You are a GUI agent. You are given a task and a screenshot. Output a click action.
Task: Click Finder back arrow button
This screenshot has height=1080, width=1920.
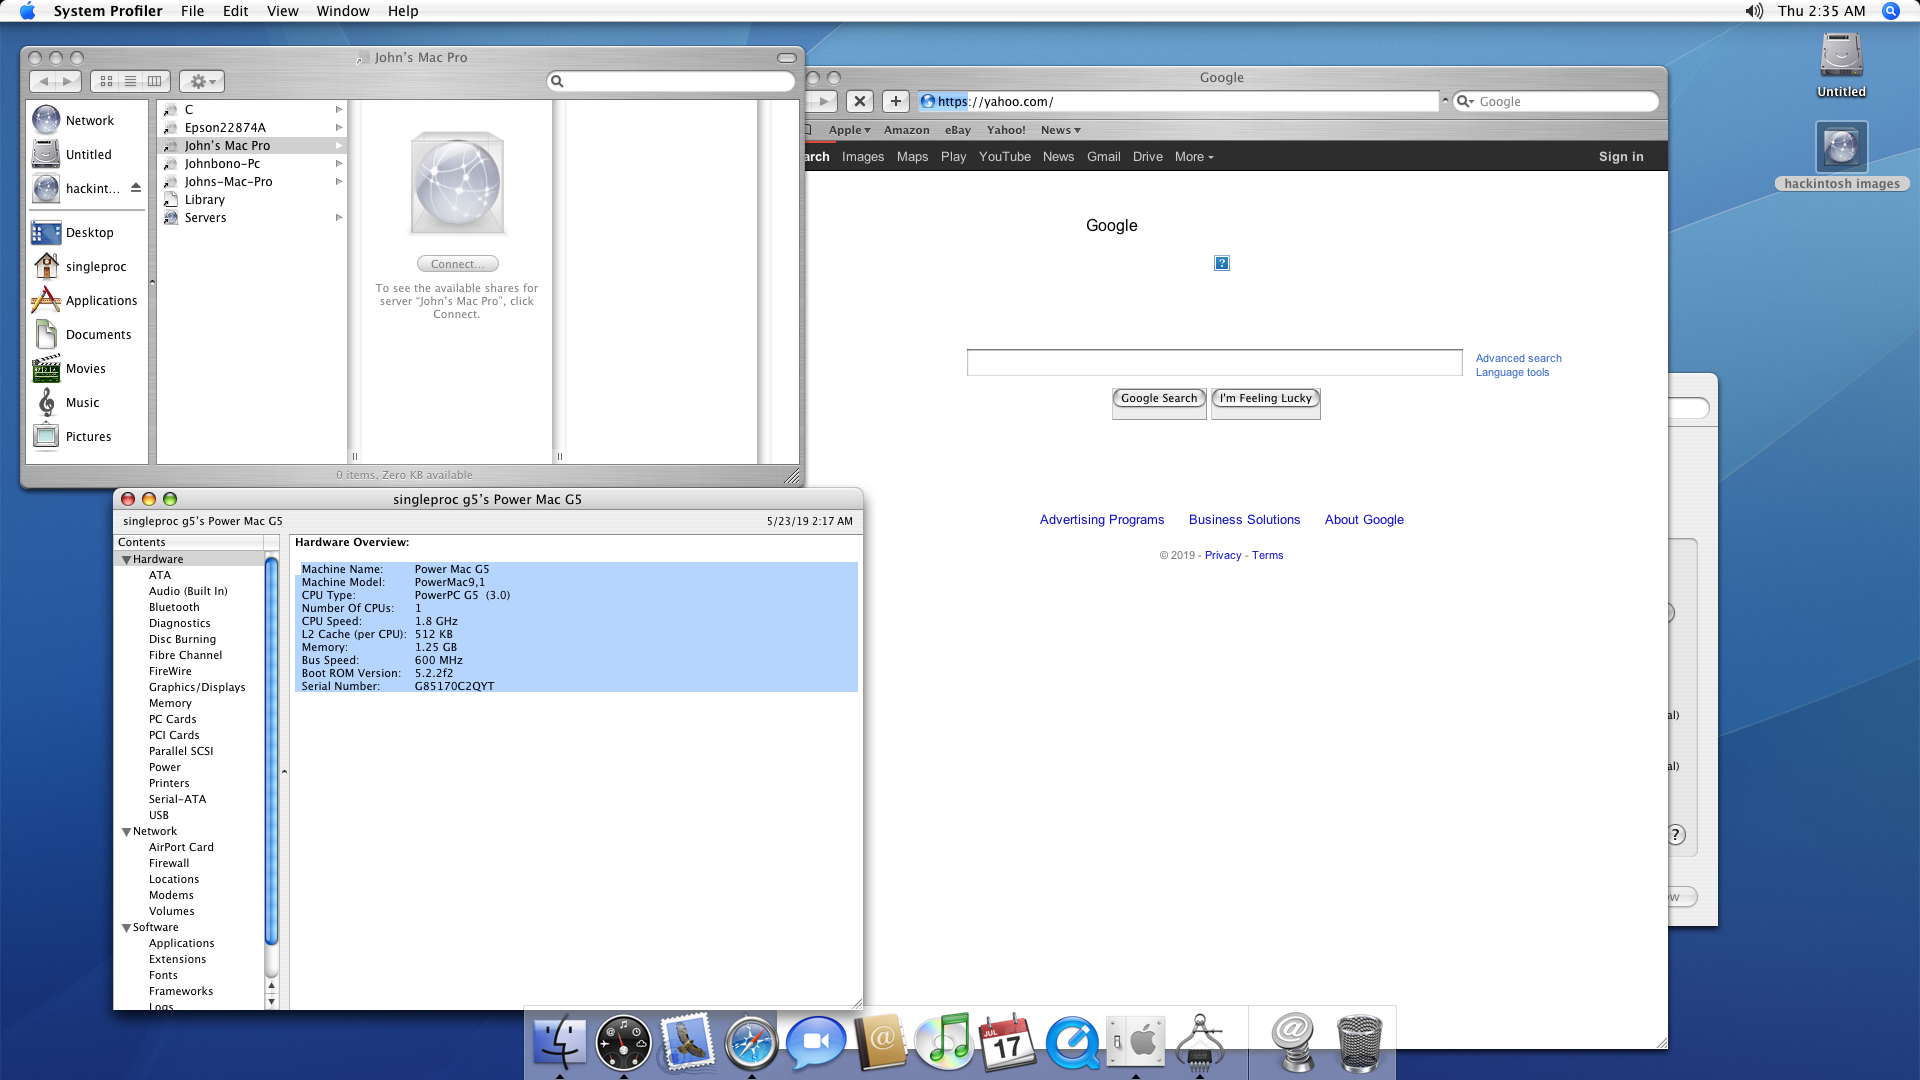click(43, 81)
